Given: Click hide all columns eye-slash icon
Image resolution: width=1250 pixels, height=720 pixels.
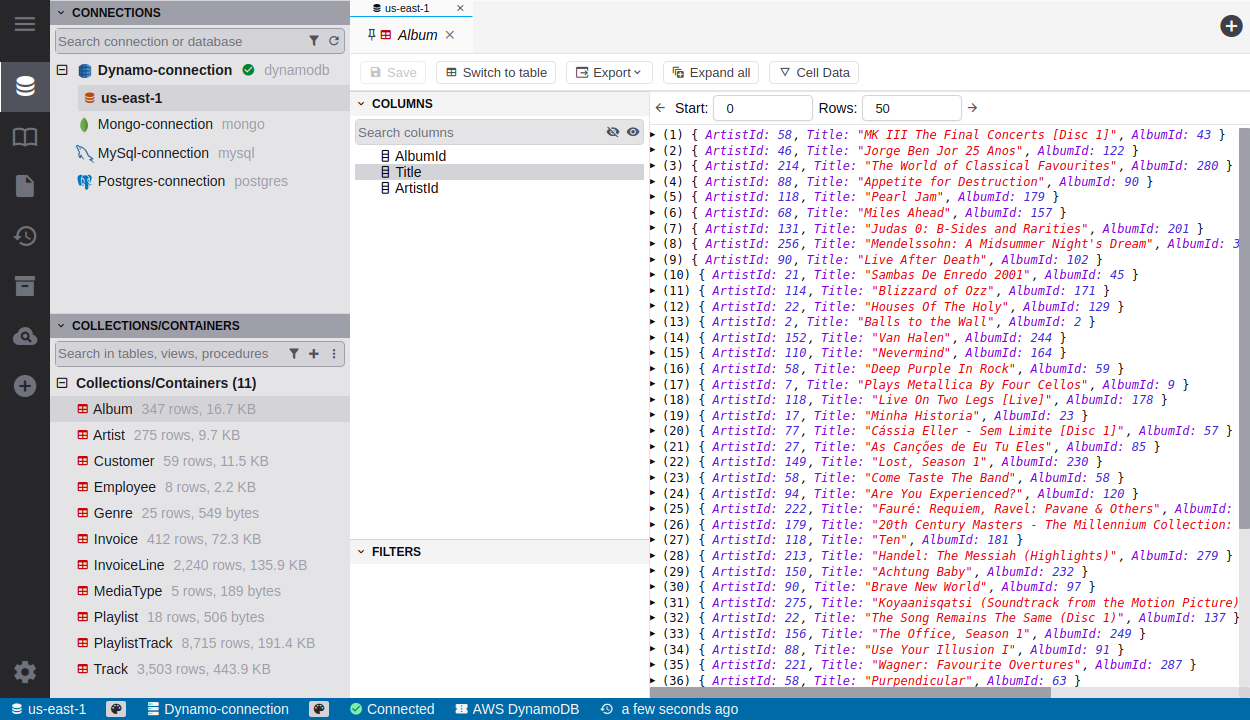Looking at the screenshot, I should (613, 132).
